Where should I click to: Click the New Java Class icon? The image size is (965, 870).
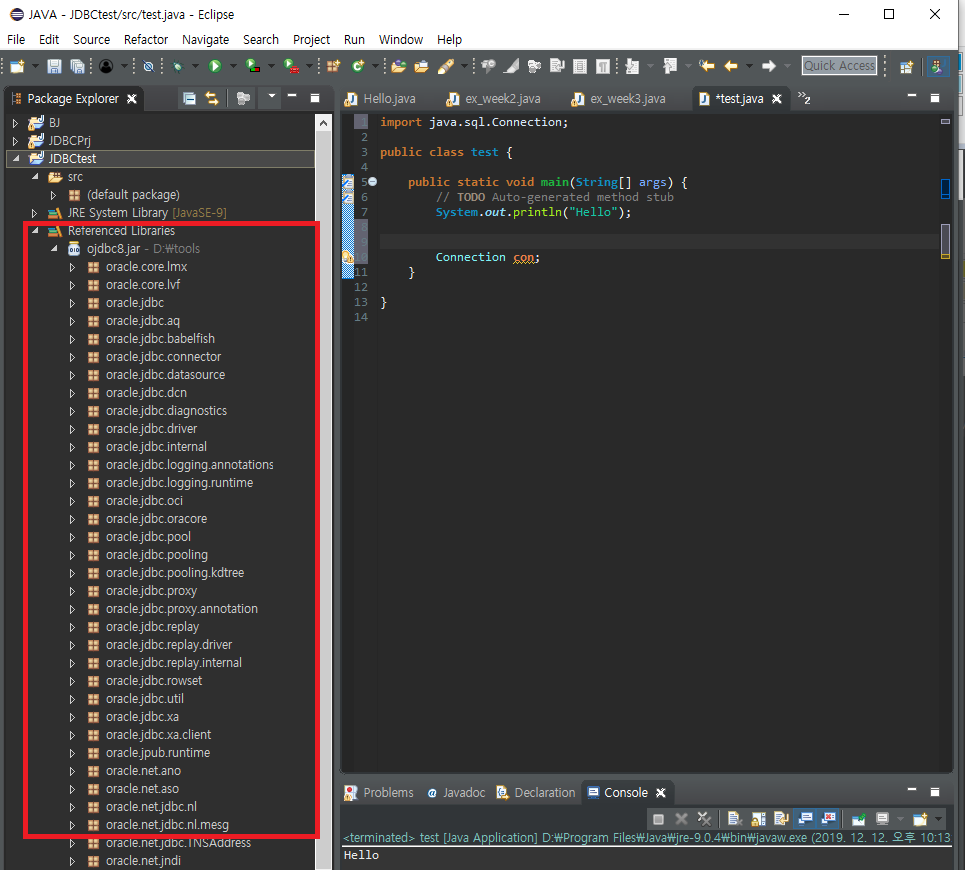pyautogui.click(x=358, y=66)
